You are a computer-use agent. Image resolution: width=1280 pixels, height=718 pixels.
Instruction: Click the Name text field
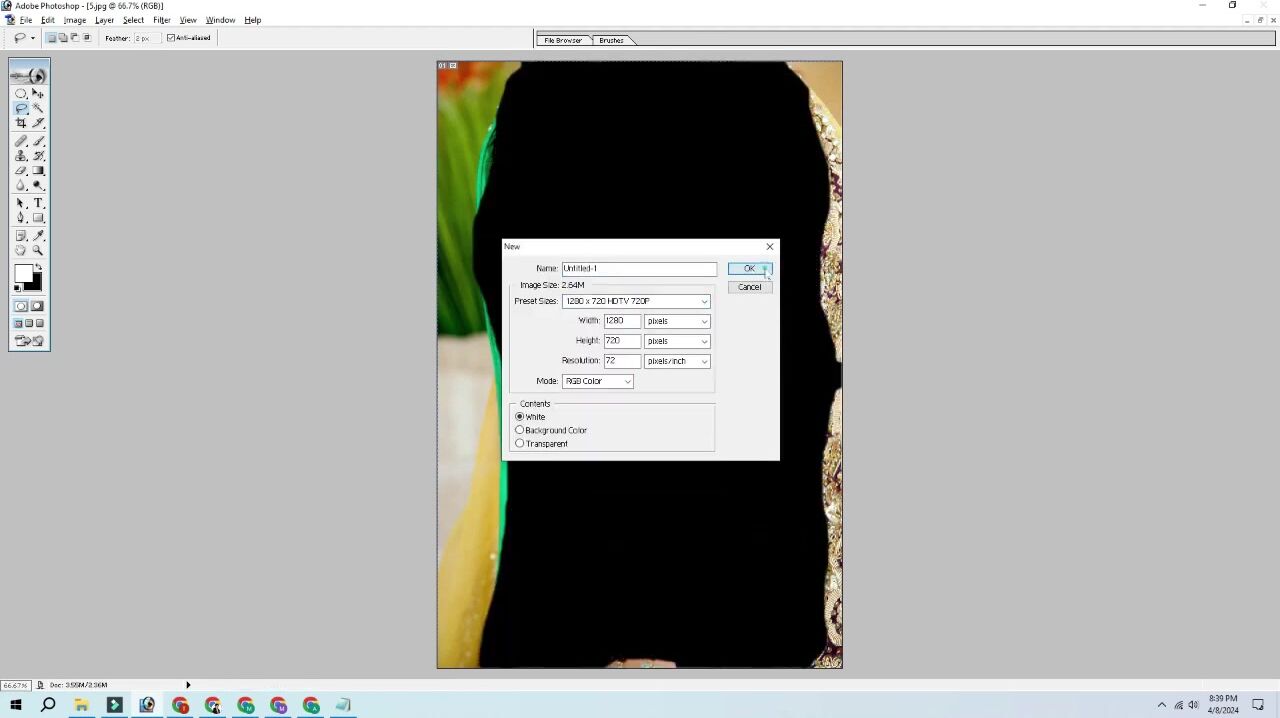click(639, 268)
